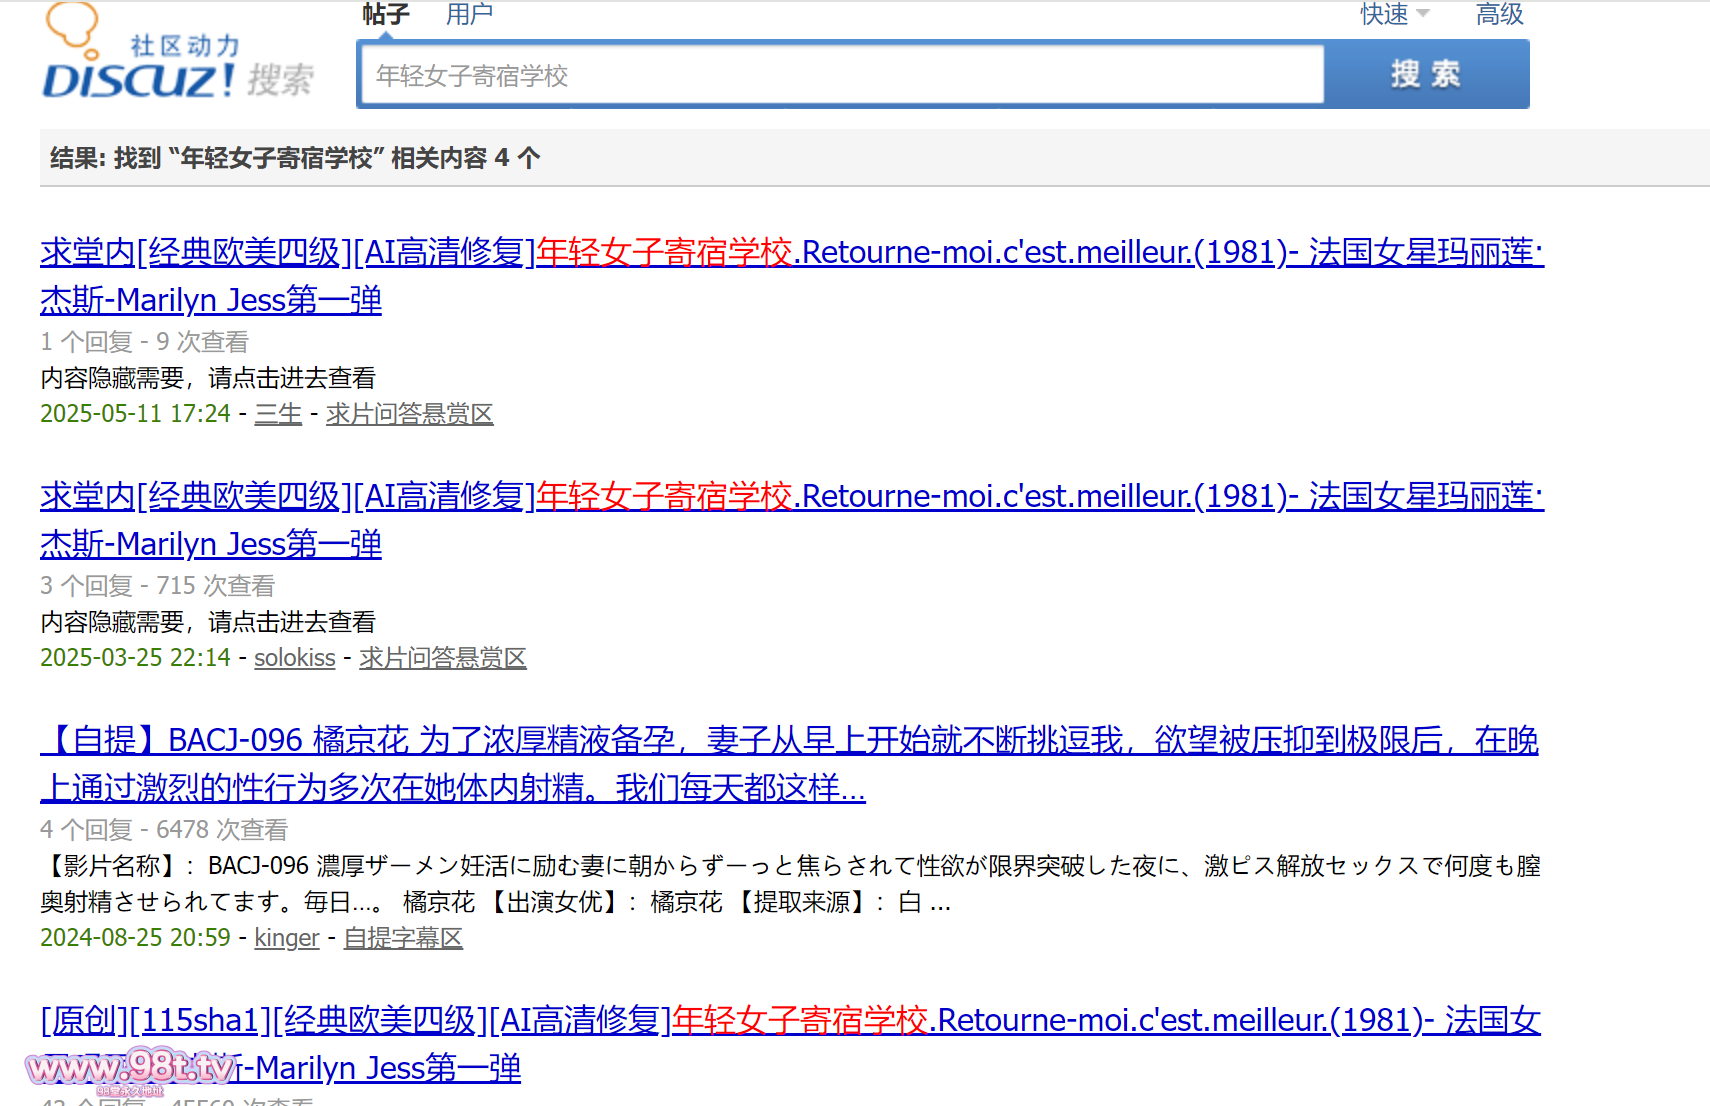Viewport: 1710px width, 1106px height.
Task: Open the 求堂内 result with 715 views
Action: (790, 496)
